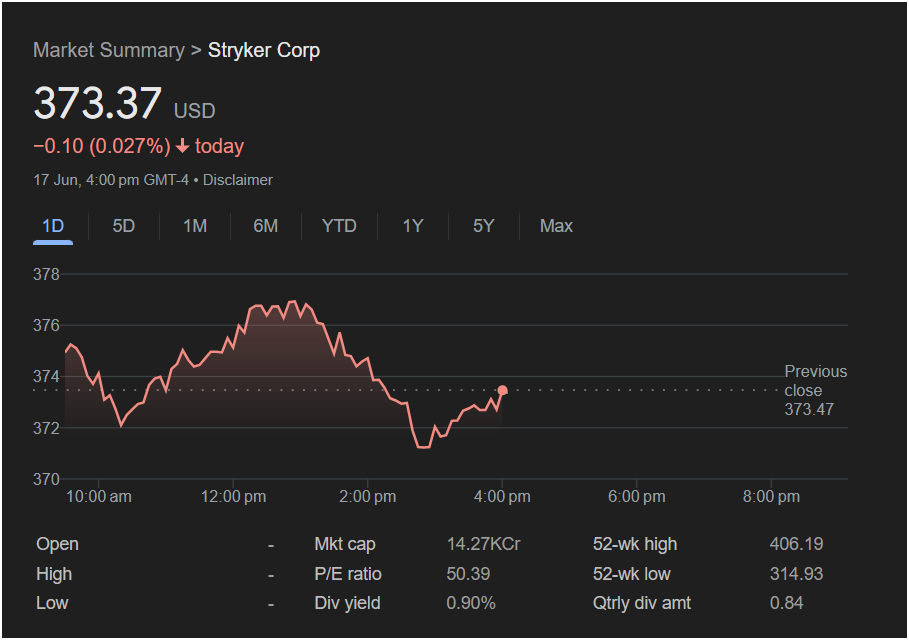Click the High label in the stats table

click(54, 574)
